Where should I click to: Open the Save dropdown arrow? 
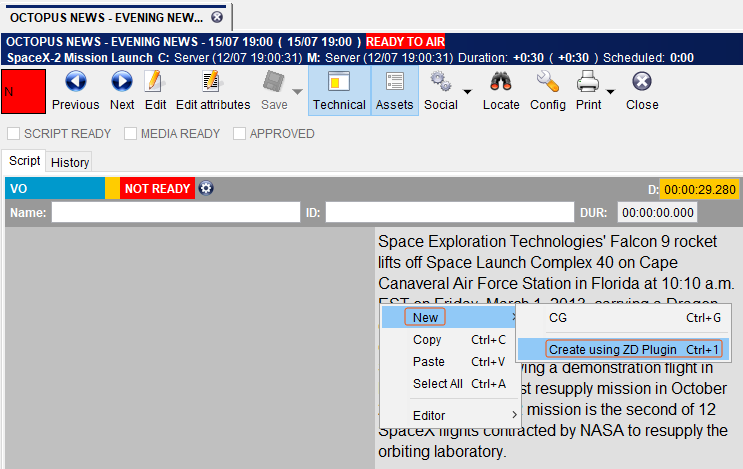click(x=297, y=92)
